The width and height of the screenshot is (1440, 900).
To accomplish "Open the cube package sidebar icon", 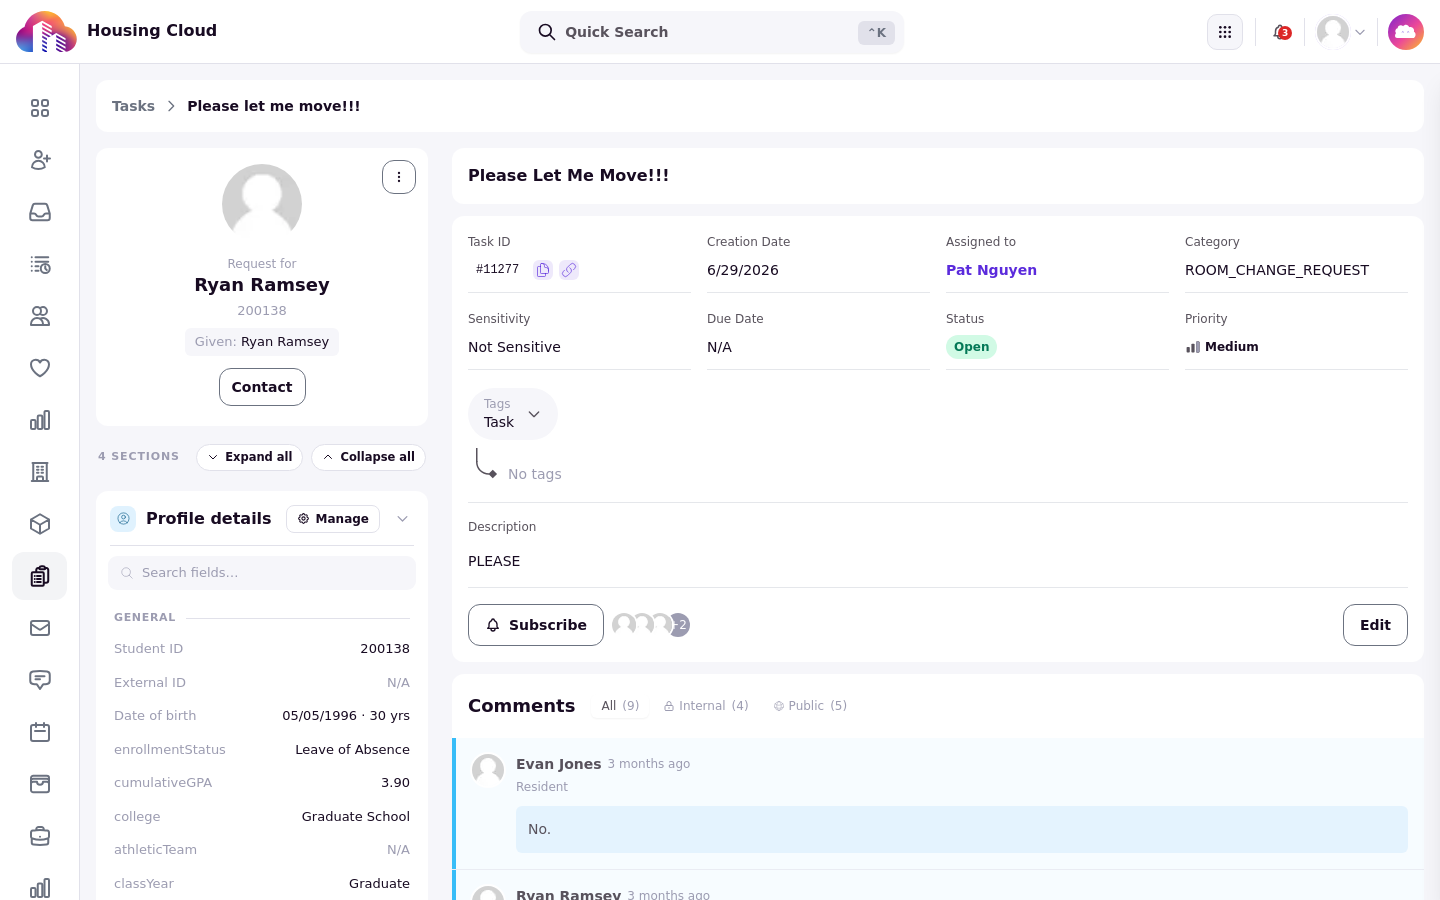I will (x=40, y=524).
